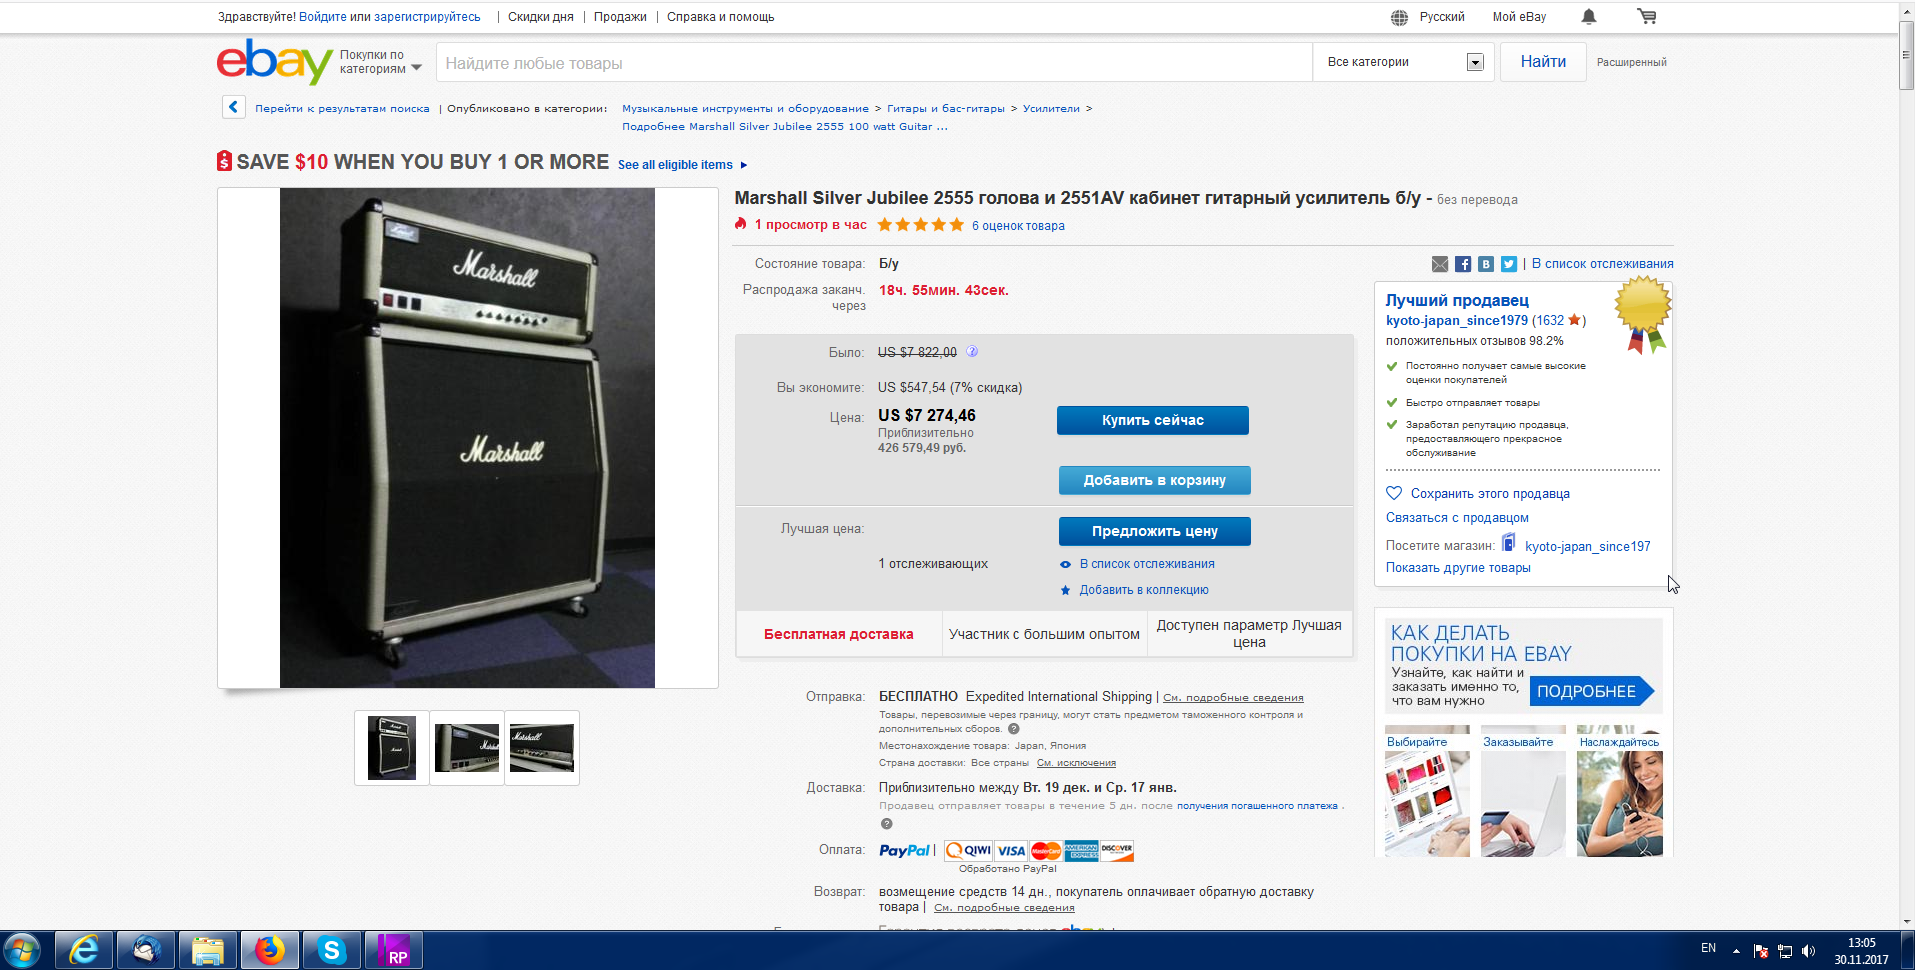Viewport: 1915px width, 970px height.
Task: Open Firefox from the taskbar
Action: pos(270,950)
